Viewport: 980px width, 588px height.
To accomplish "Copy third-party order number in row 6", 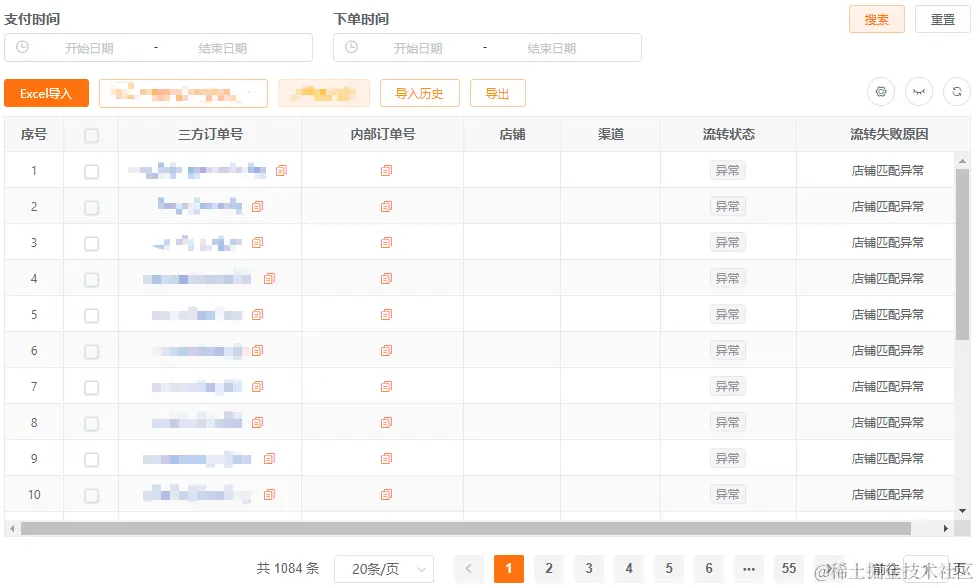I will point(258,351).
